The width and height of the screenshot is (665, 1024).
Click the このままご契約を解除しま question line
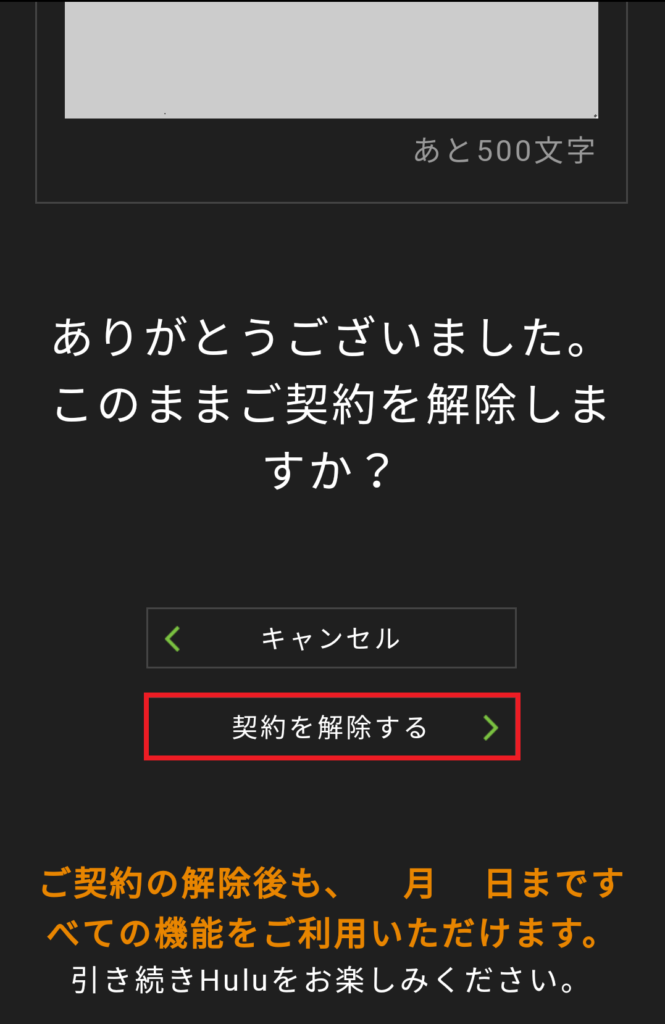coord(331,404)
